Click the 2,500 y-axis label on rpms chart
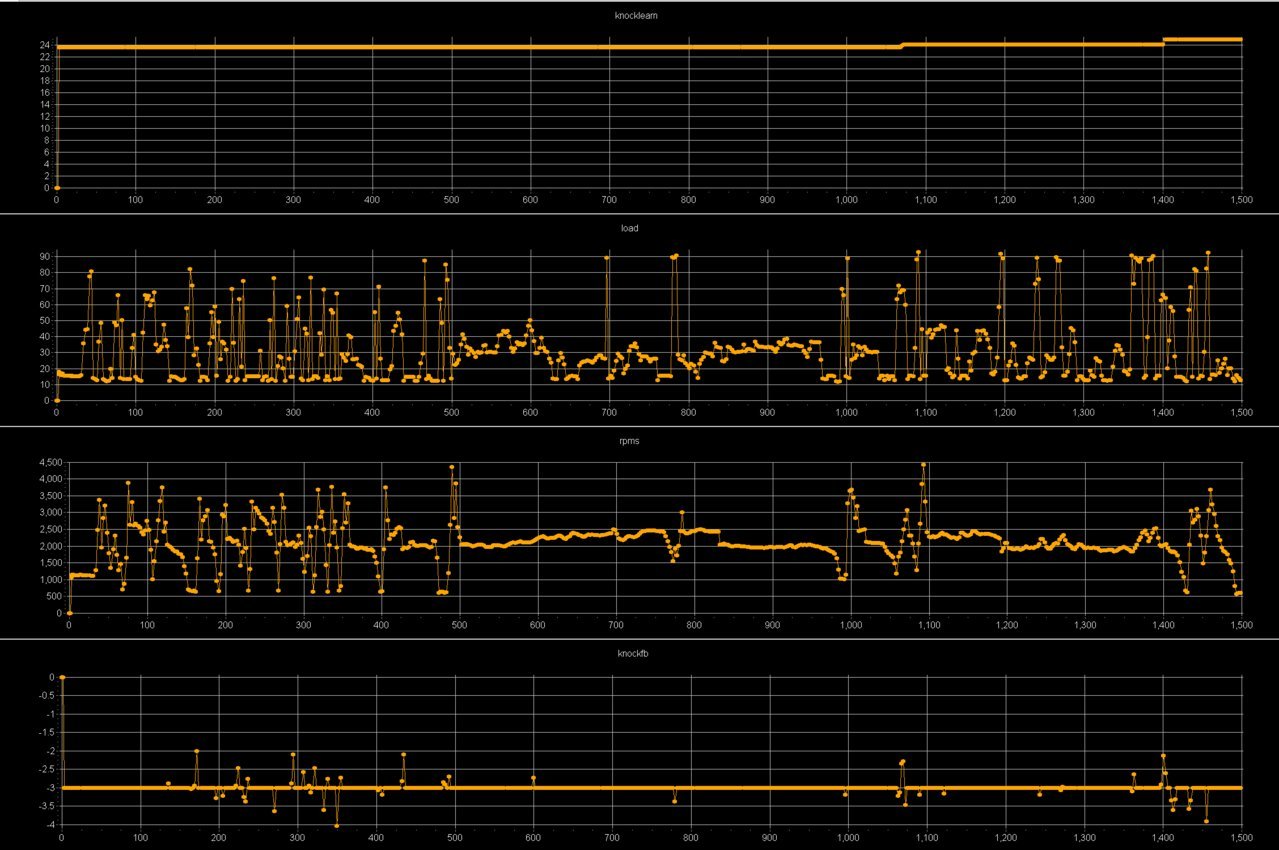 point(50,529)
